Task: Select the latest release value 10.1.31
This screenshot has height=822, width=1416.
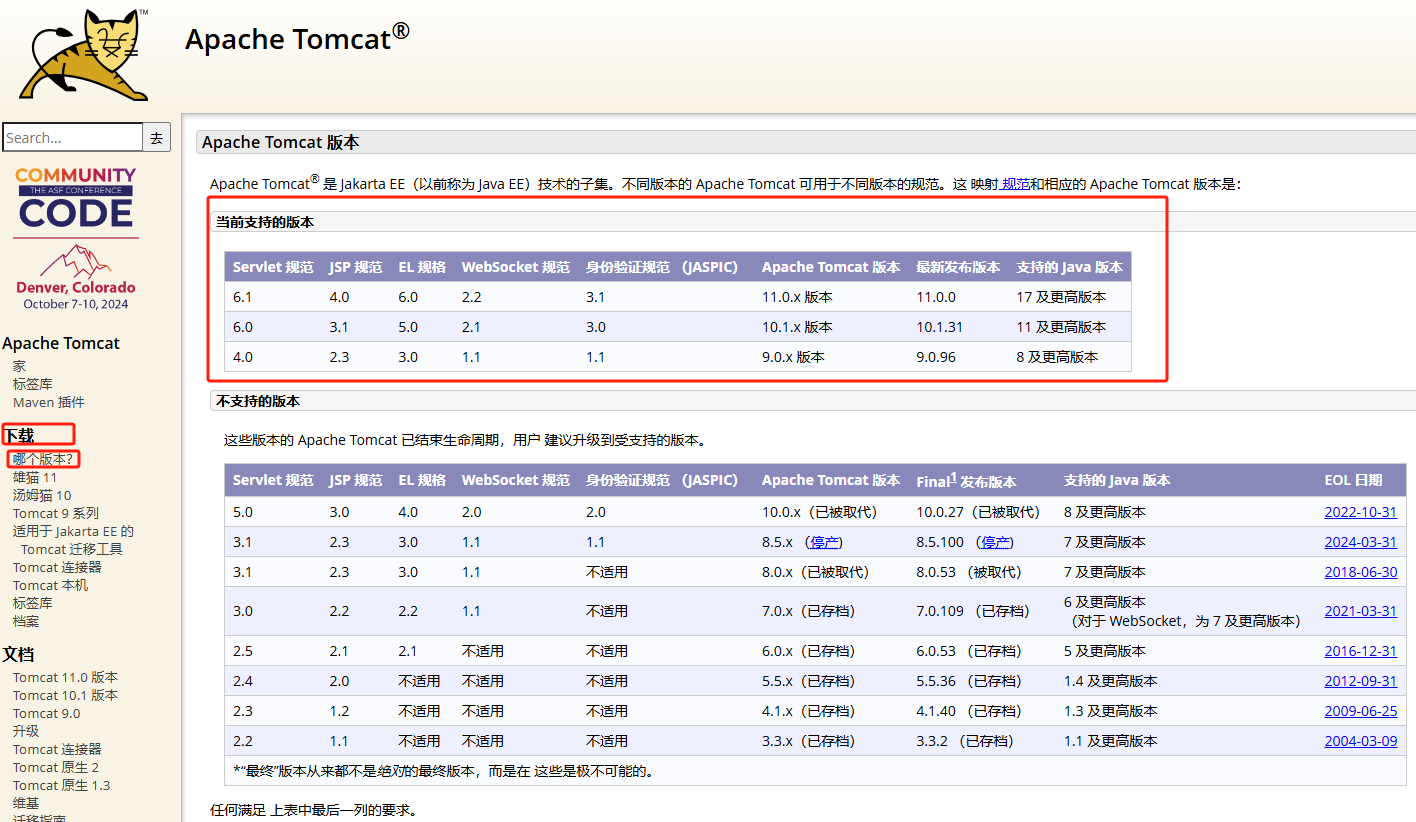Action: [939, 327]
